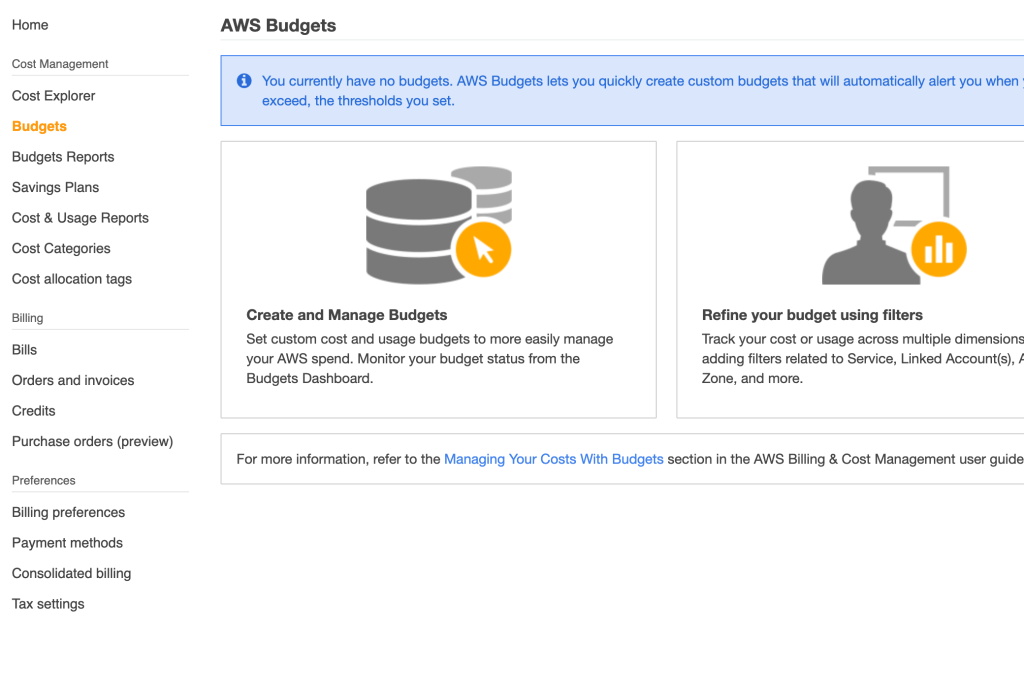1024x674 pixels.
Task: Click the database budget icon with cursor badge
Action: (439, 225)
